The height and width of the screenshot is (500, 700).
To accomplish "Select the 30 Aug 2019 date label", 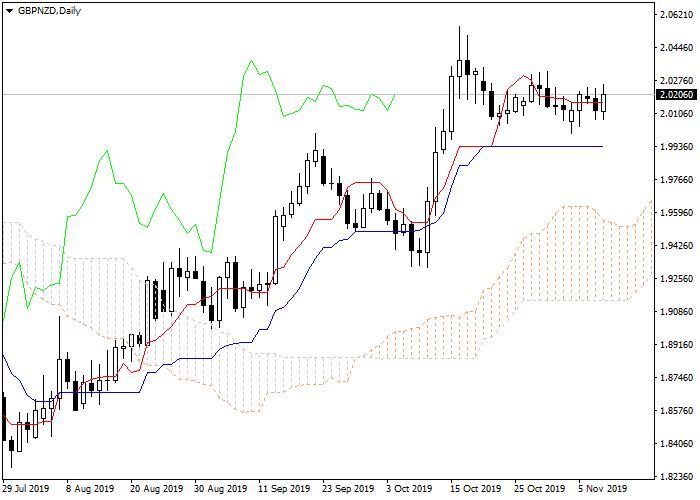I will tap(221, 489).
